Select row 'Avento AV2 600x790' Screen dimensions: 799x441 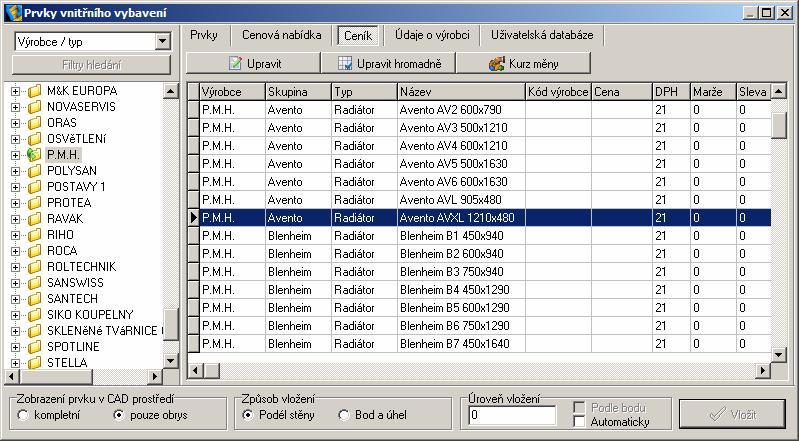[479, 110]
